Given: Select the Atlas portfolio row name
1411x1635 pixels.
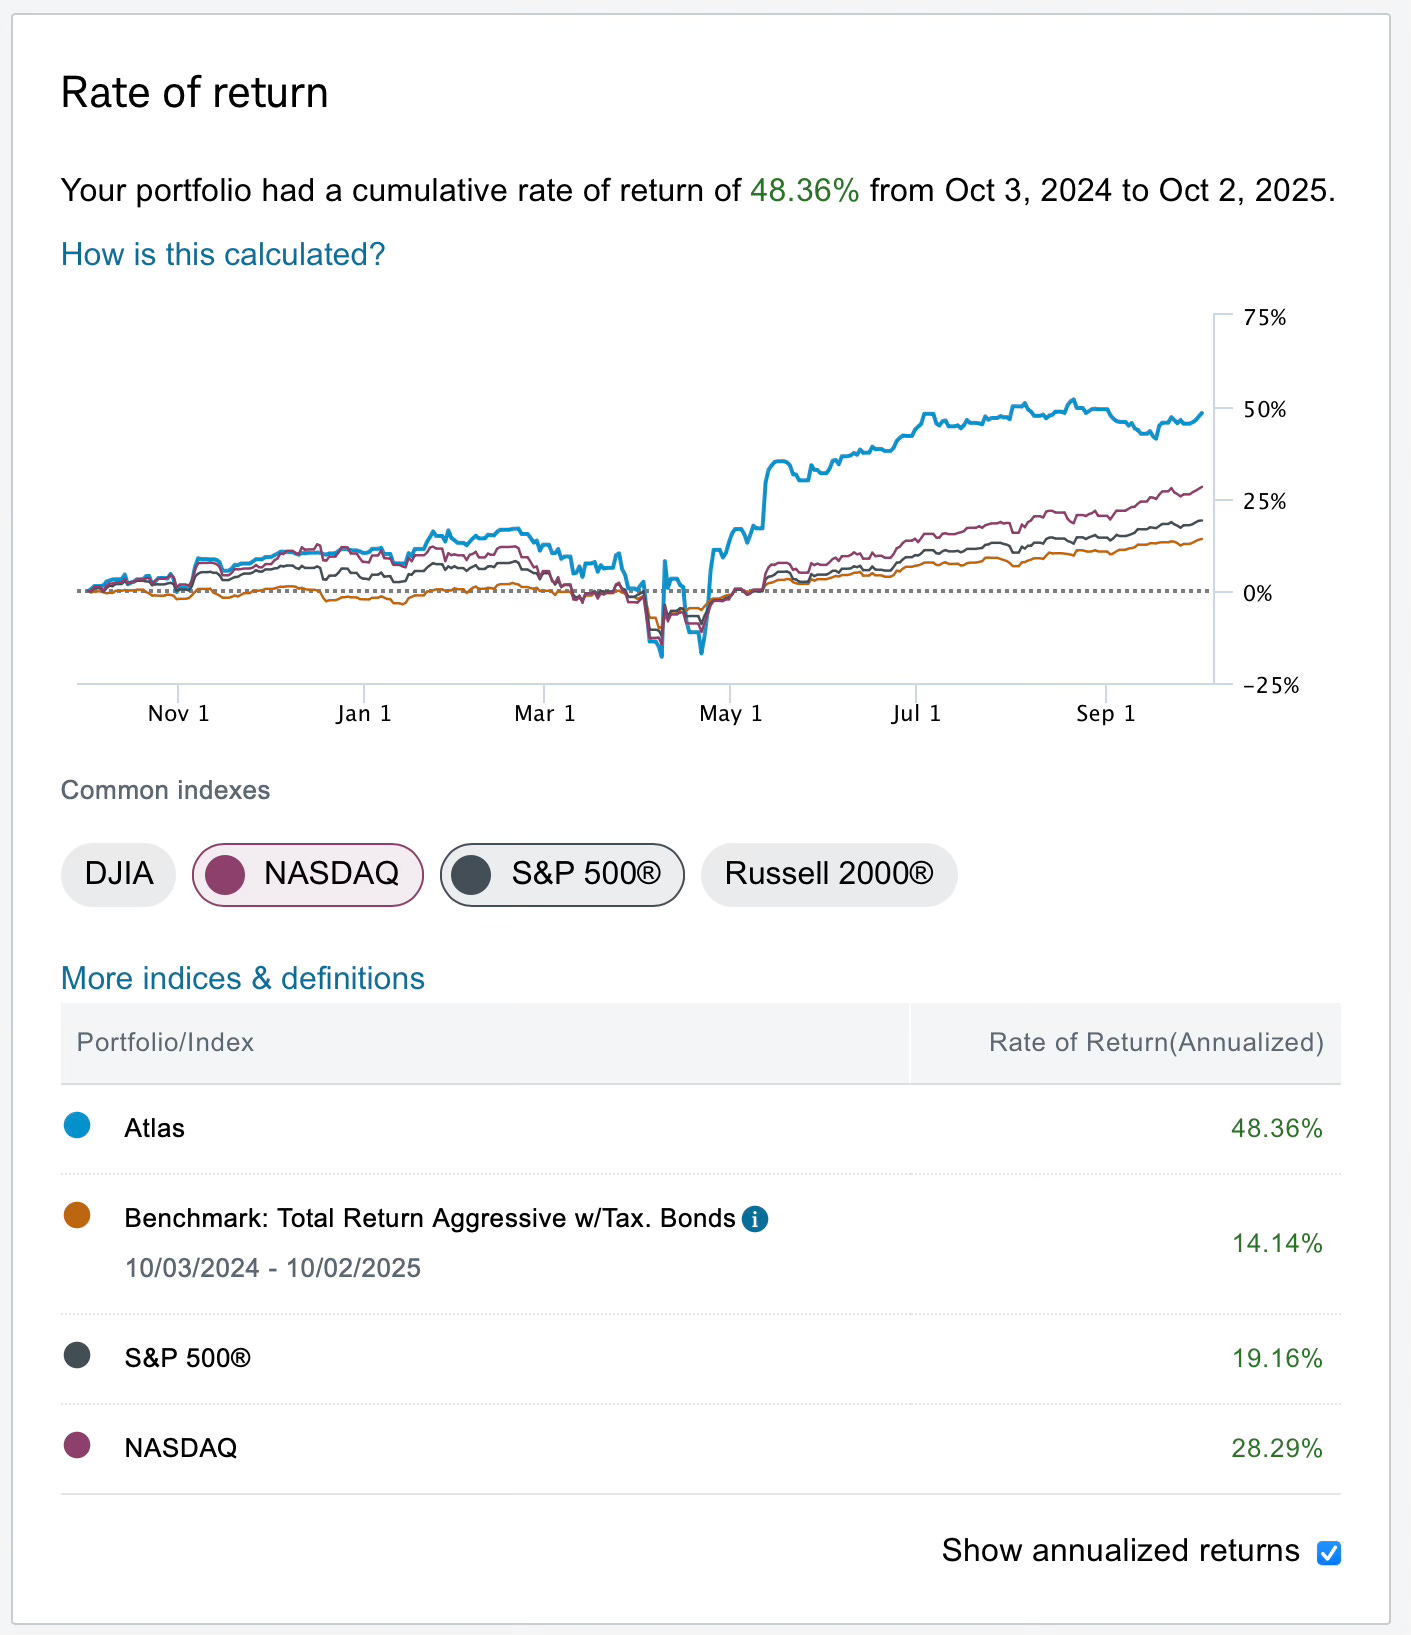Looking at the screenshot, I should click(155, 1128).
